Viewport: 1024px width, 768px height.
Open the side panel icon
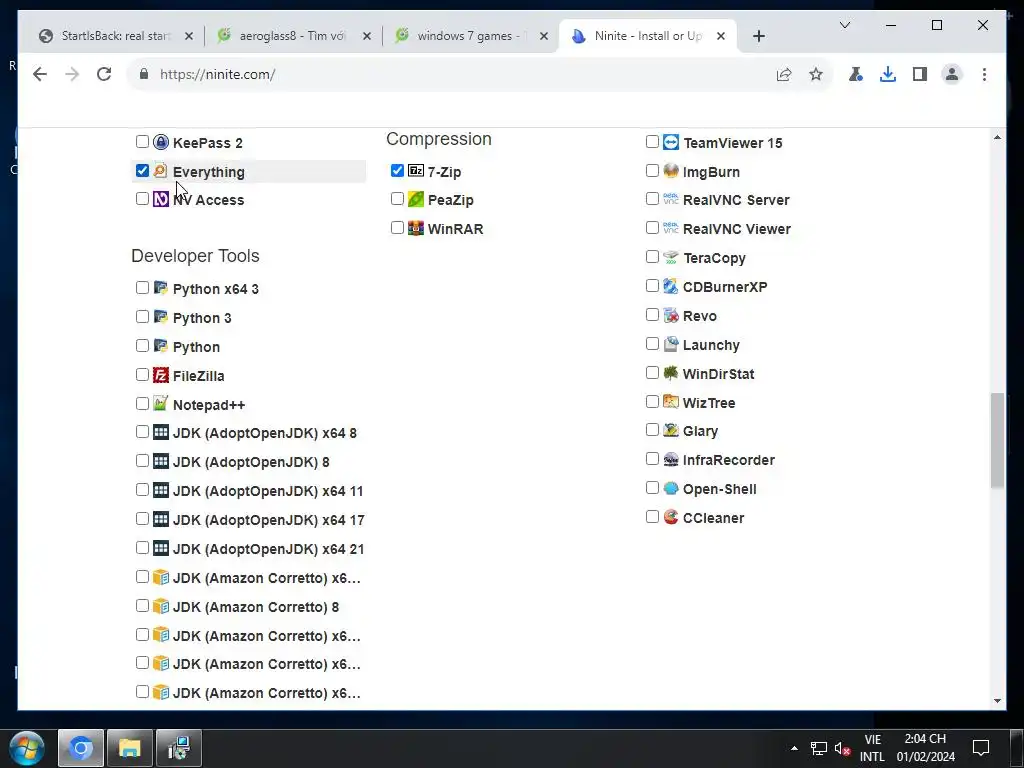920,74
